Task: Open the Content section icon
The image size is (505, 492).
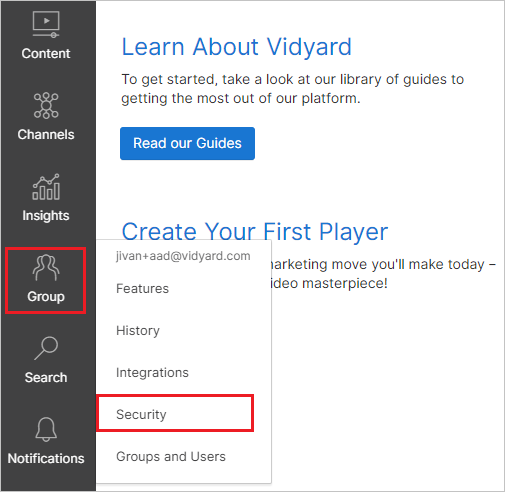Action: tap(46, 24)
